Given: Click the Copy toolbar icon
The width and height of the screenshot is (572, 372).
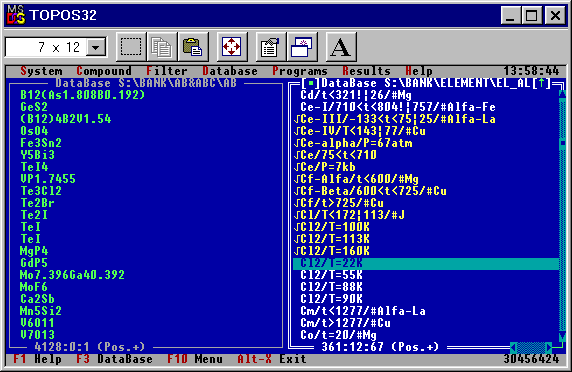Looking at the screenshot, I should [162, 47].
